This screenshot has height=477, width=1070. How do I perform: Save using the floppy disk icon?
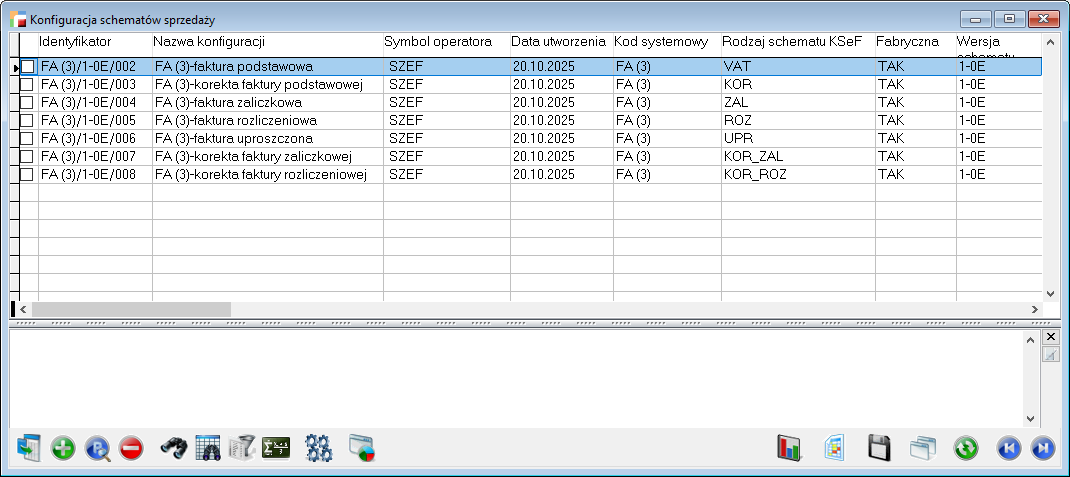pyautogui.click(x=879, y=448)
